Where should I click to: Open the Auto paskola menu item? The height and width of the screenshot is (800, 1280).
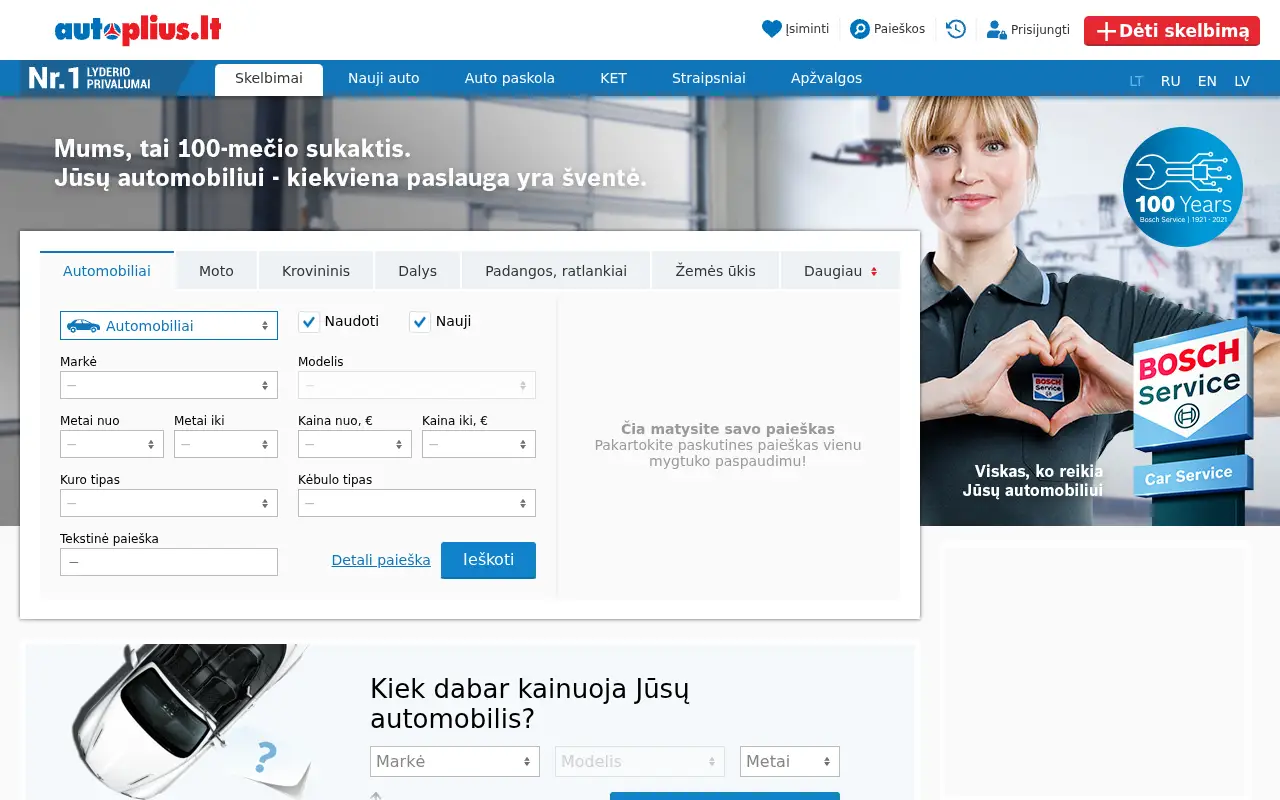pos(510,78)
